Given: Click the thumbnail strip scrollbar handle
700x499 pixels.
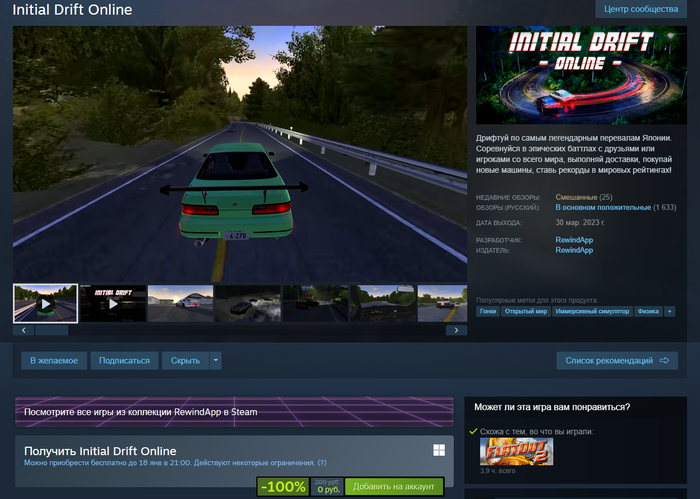Looking at the screenshot, I should (x=42, y=330).
